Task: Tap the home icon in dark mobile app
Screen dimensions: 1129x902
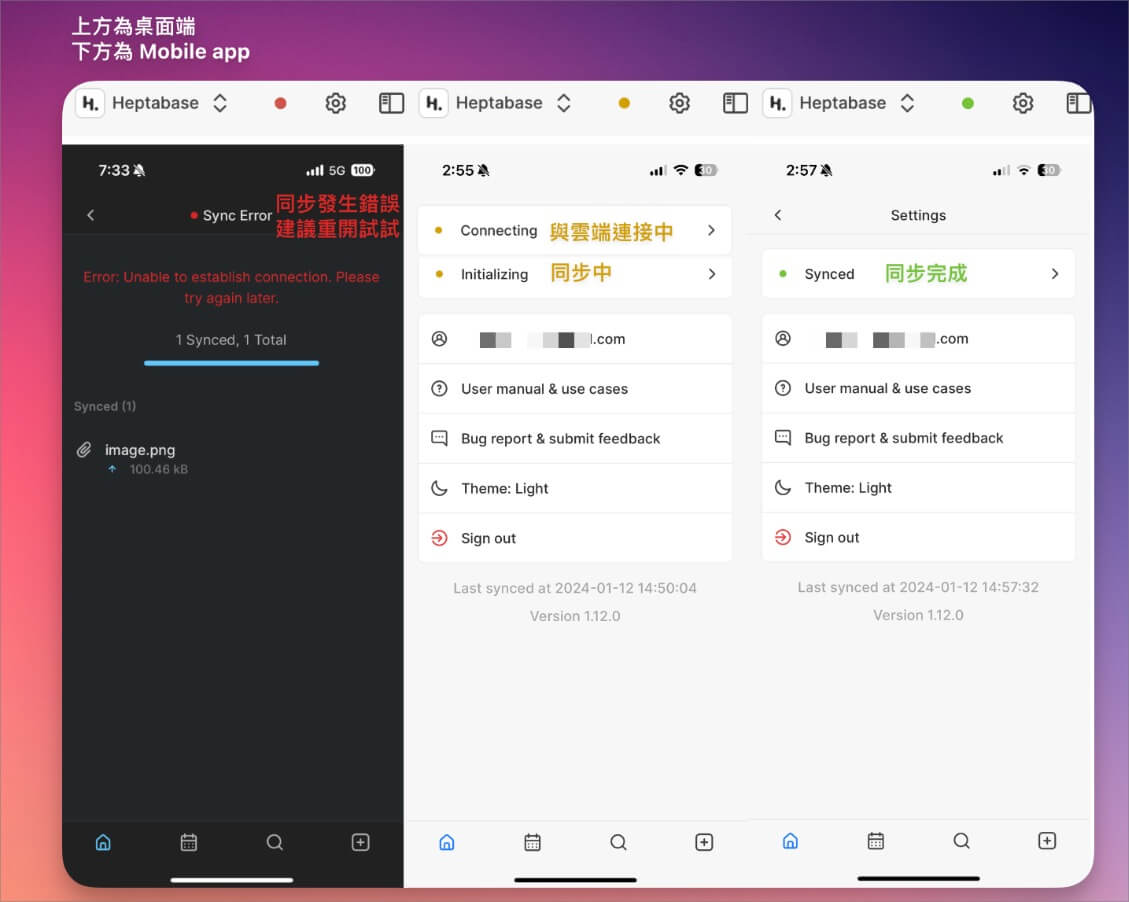Action: click(103, 843)
